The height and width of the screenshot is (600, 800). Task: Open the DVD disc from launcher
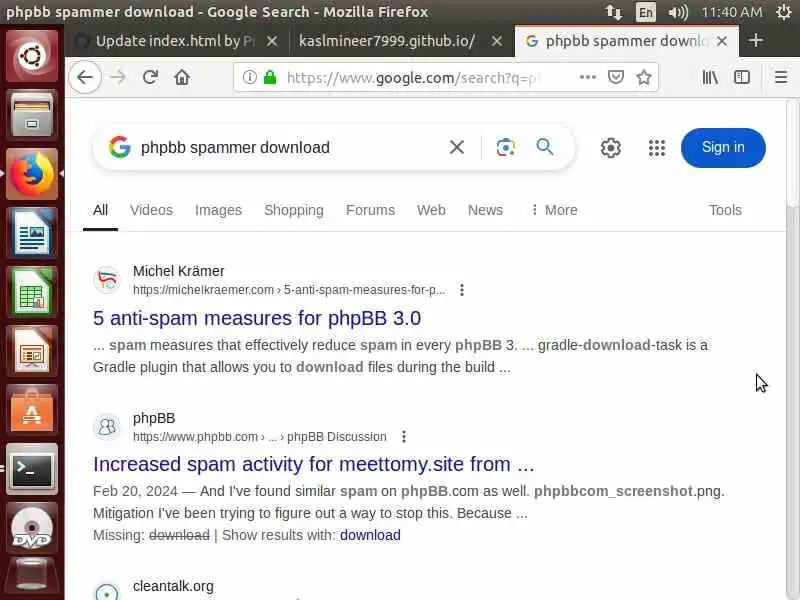click(32, 528)
